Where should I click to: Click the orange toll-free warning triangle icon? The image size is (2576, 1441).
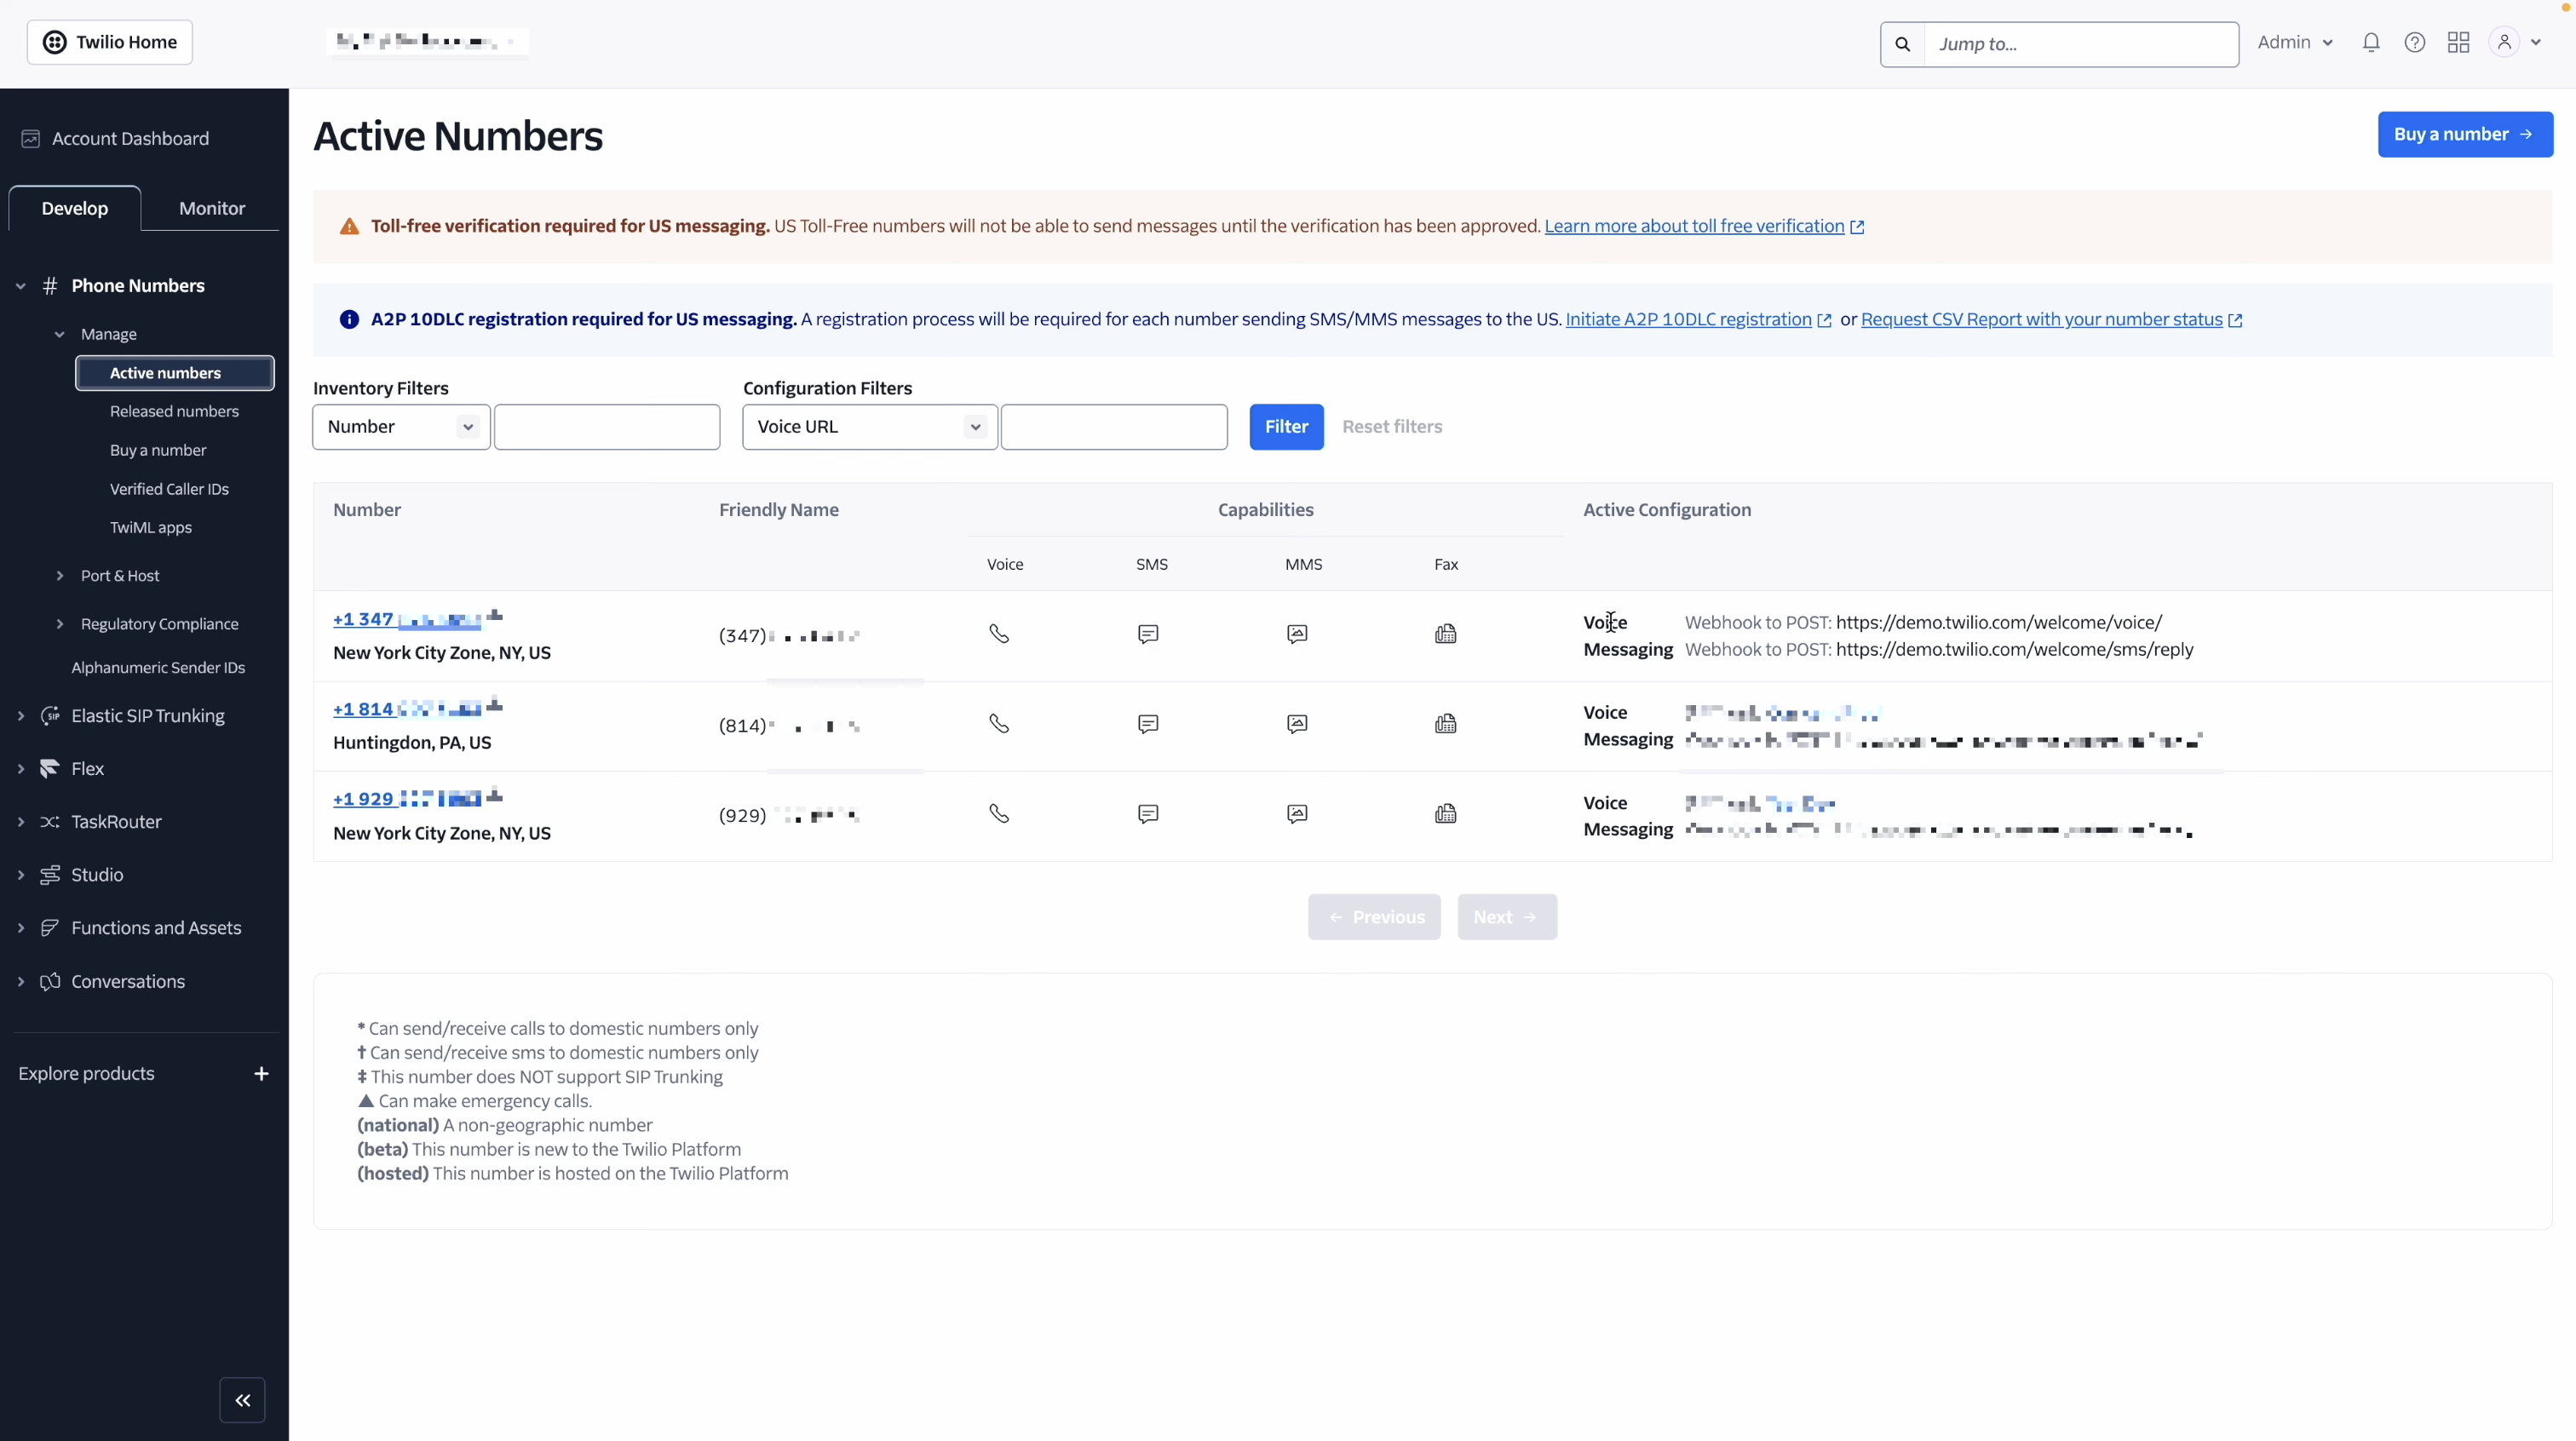[349, 227]
